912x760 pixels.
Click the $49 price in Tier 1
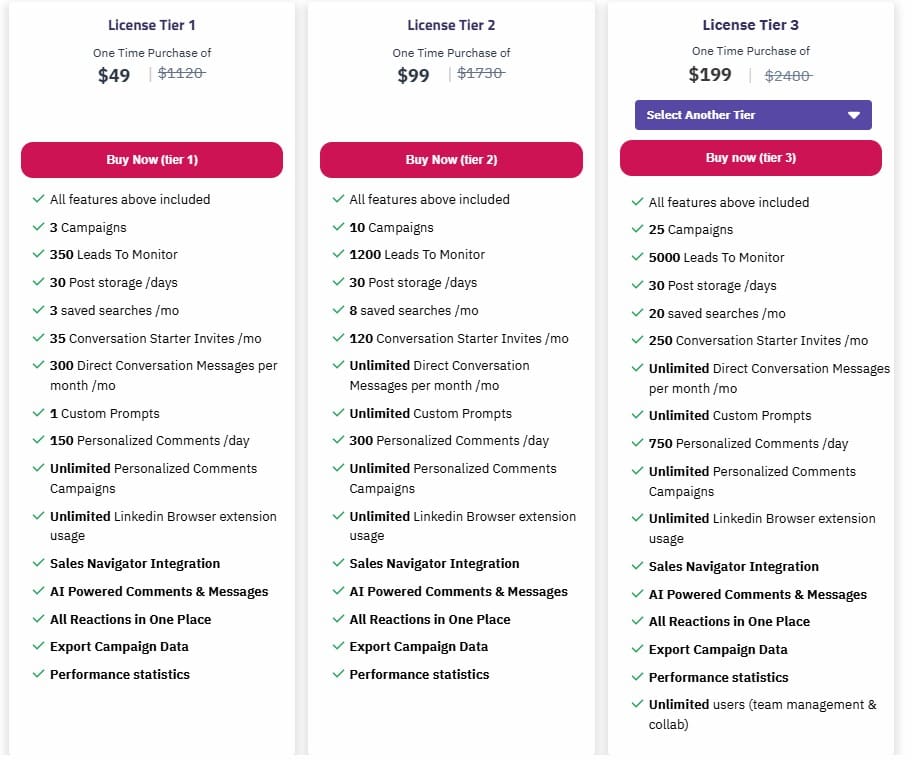click(x=114, y=75)
